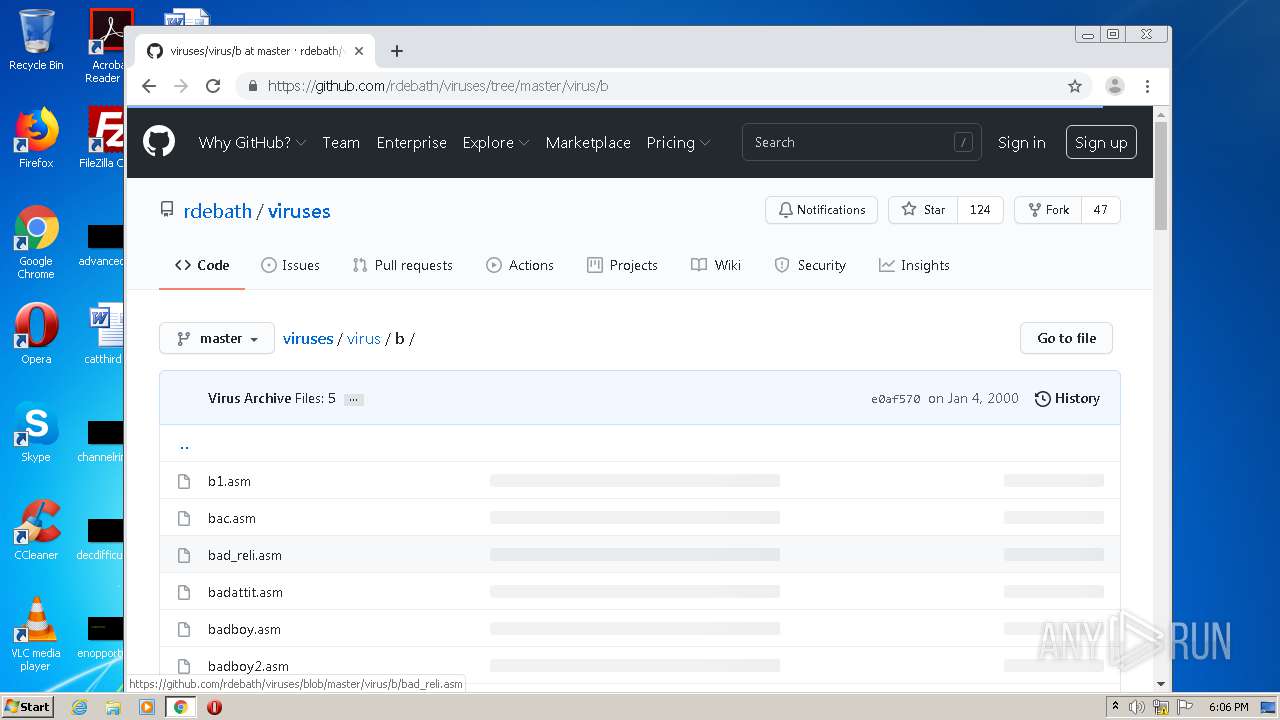Expand the Explore dropdown
Image resolution: width=1280 pixels, height=720 pixels.
(495, 142)
